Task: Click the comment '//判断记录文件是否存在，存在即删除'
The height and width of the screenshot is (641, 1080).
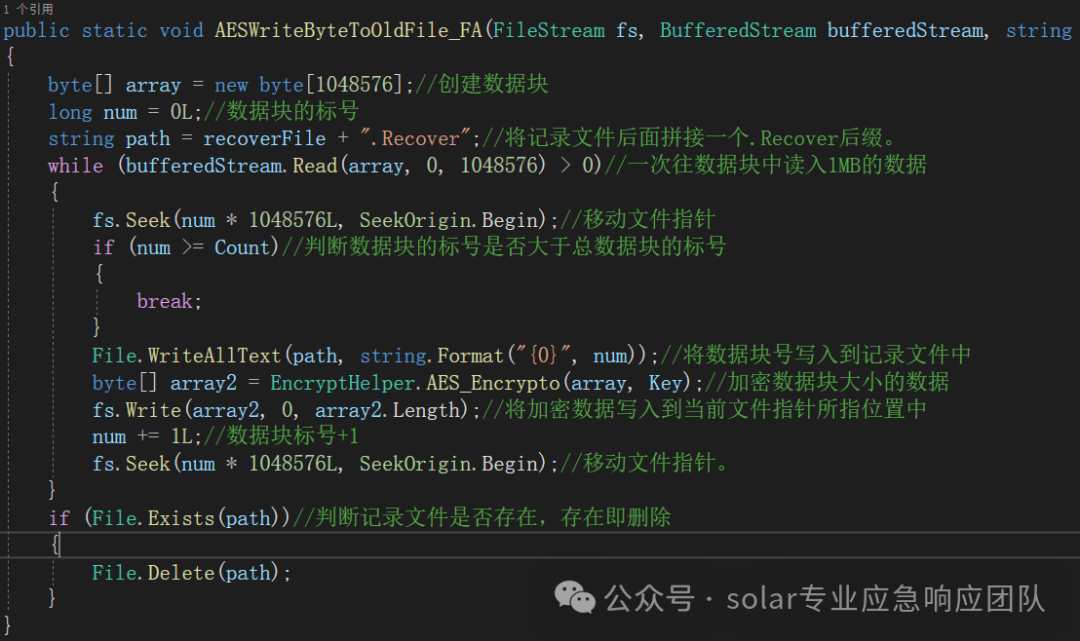Action: point(482,518)
